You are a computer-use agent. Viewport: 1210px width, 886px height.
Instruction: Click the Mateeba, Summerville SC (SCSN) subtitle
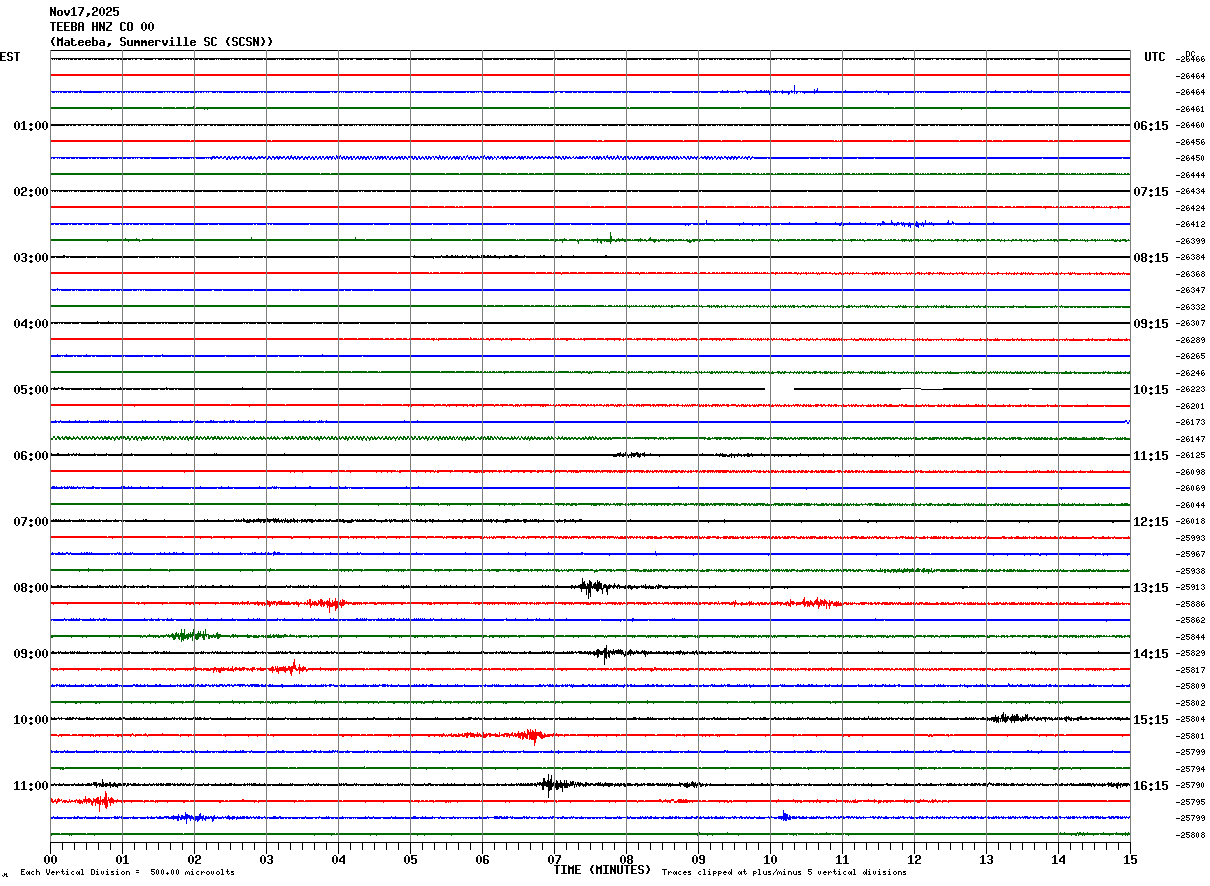point(161,42)
